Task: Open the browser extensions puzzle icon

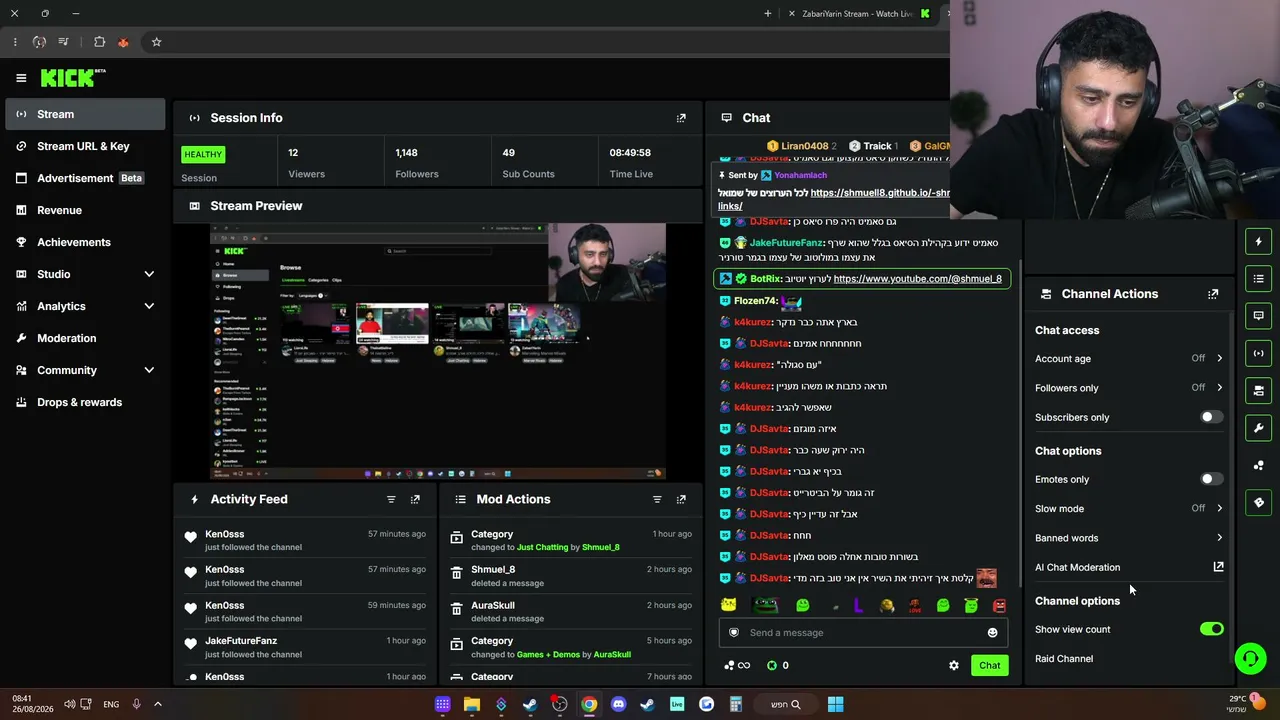Action: coord(99,42)
